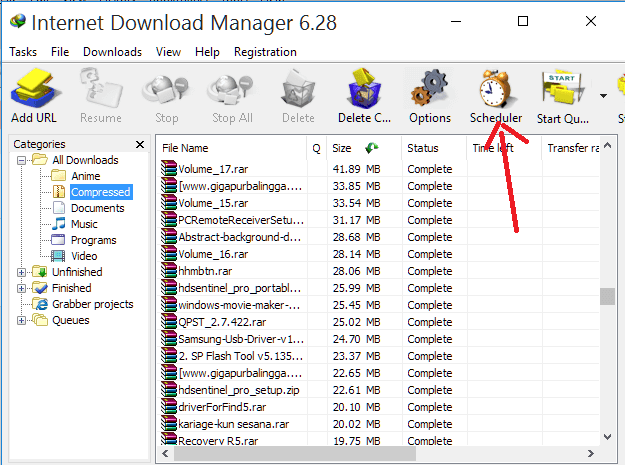Expand the Unfinished tree node
The height and width of the screenshot is (465, 625).
(x=22, y=273)
